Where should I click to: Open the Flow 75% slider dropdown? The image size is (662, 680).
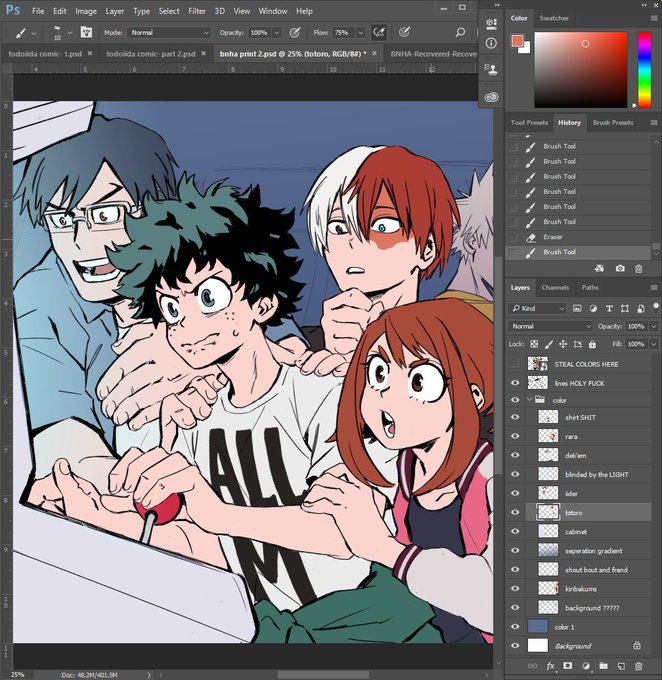[x=360, y=33]
